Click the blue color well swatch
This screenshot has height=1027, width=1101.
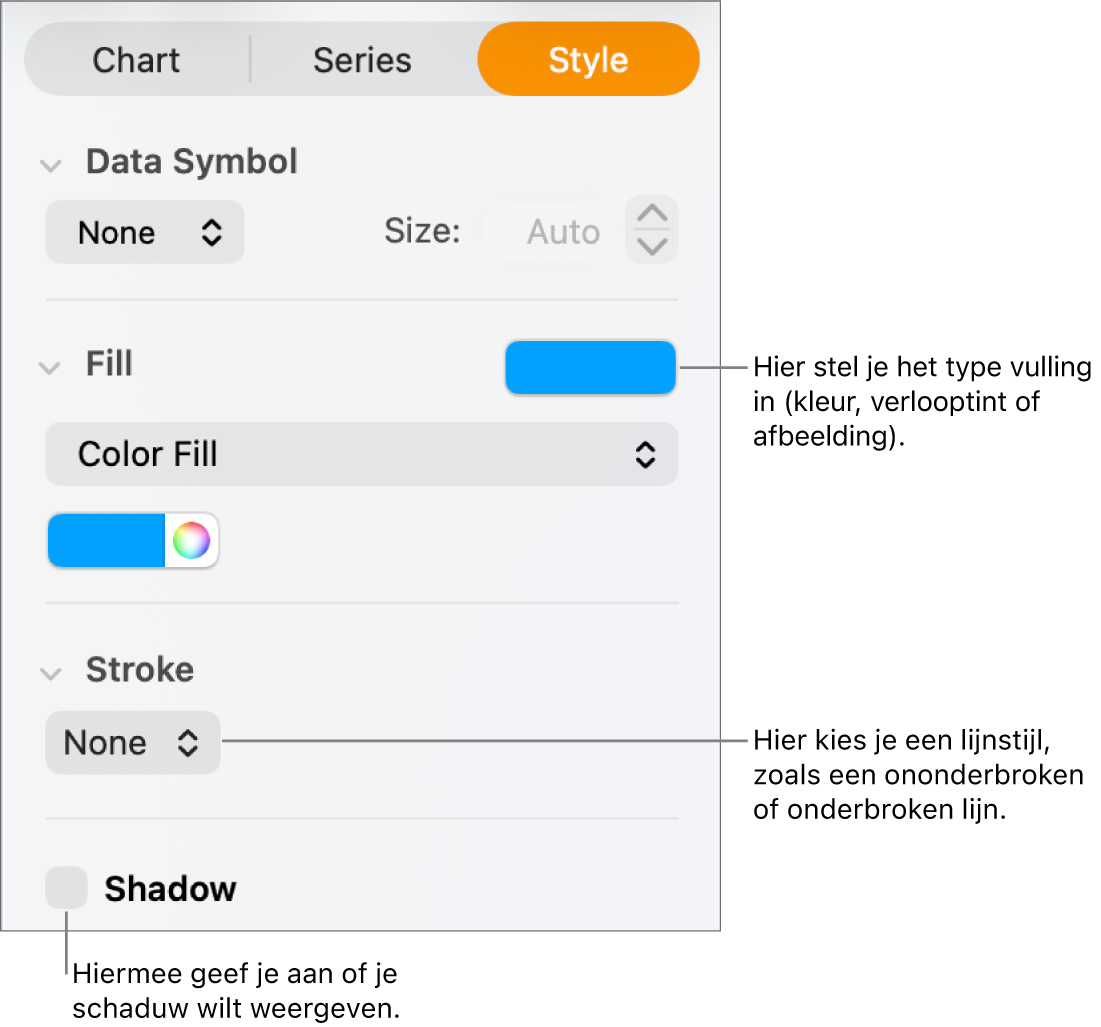click(106, 541)
